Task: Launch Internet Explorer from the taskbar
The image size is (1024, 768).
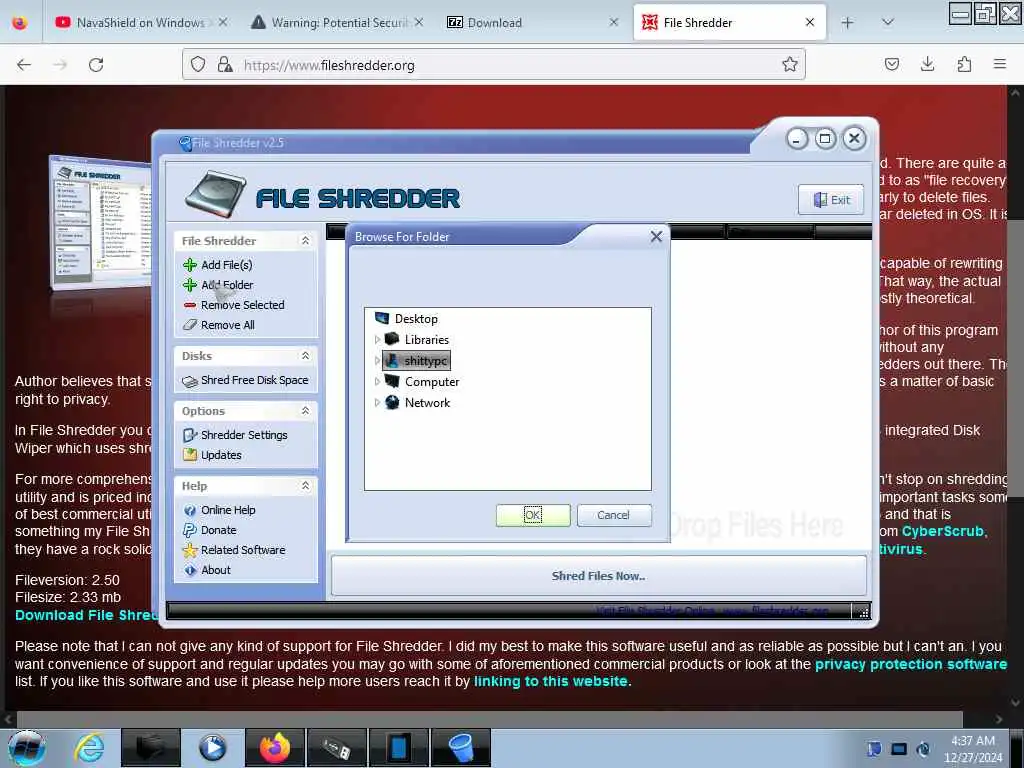Action: pyautogui.click(x=89, y=748)
